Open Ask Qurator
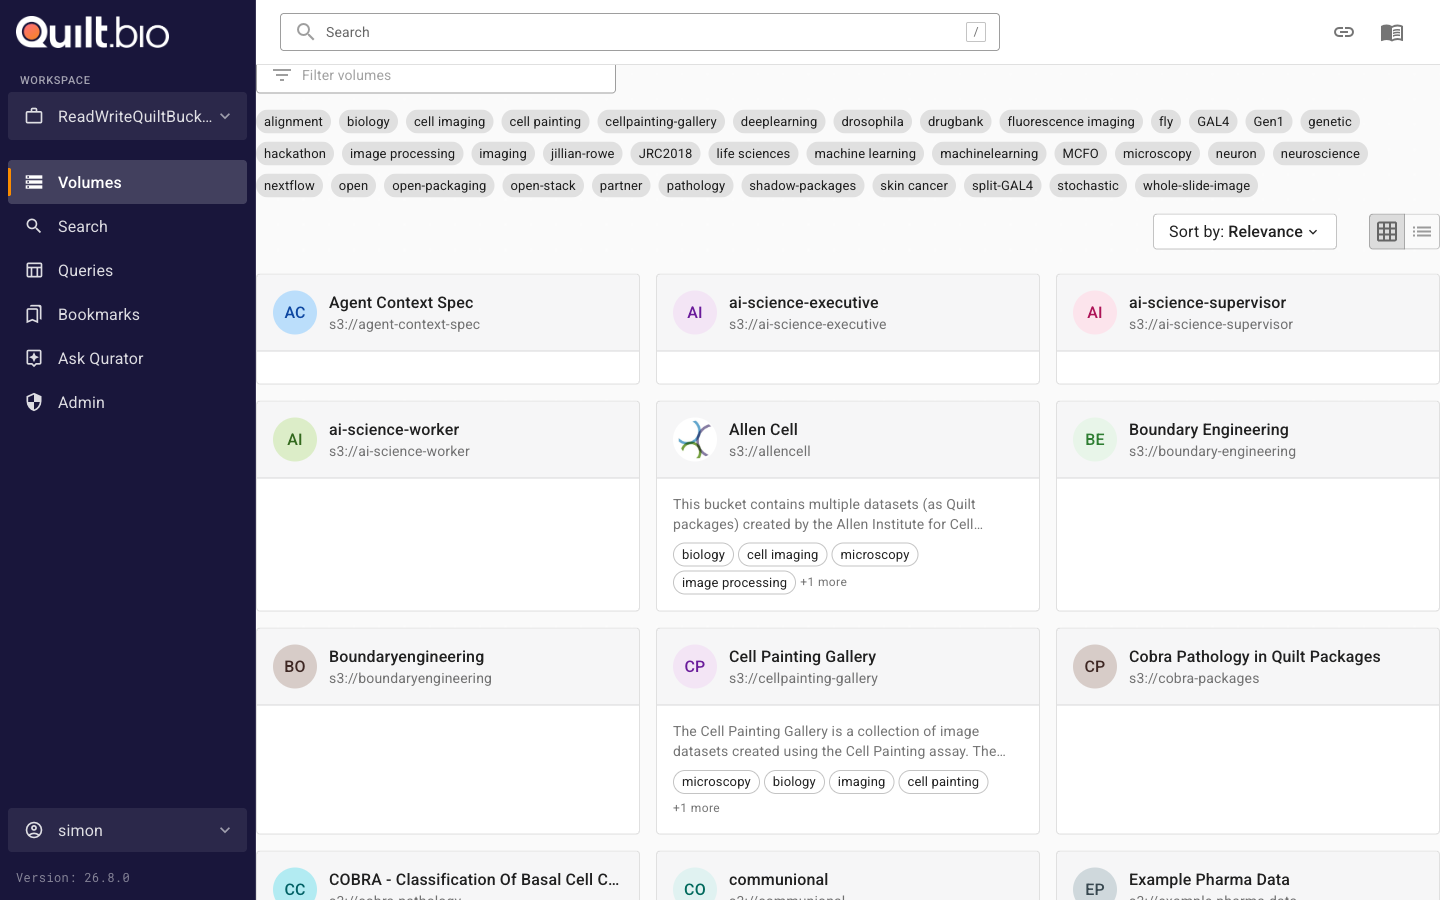1440x900 pixels. point(127,358)
